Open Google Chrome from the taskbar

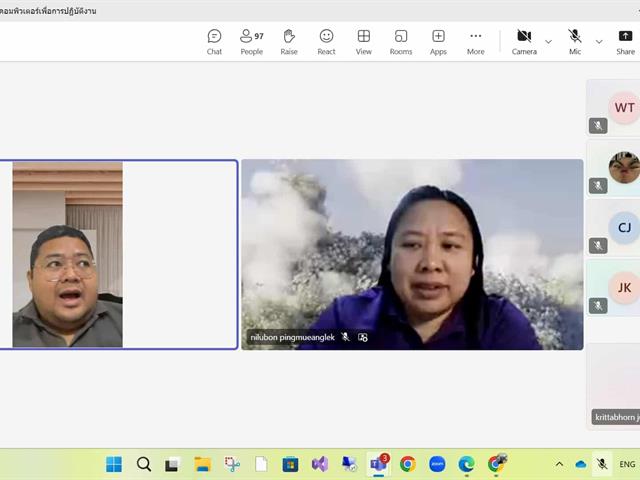click(407, 464)
